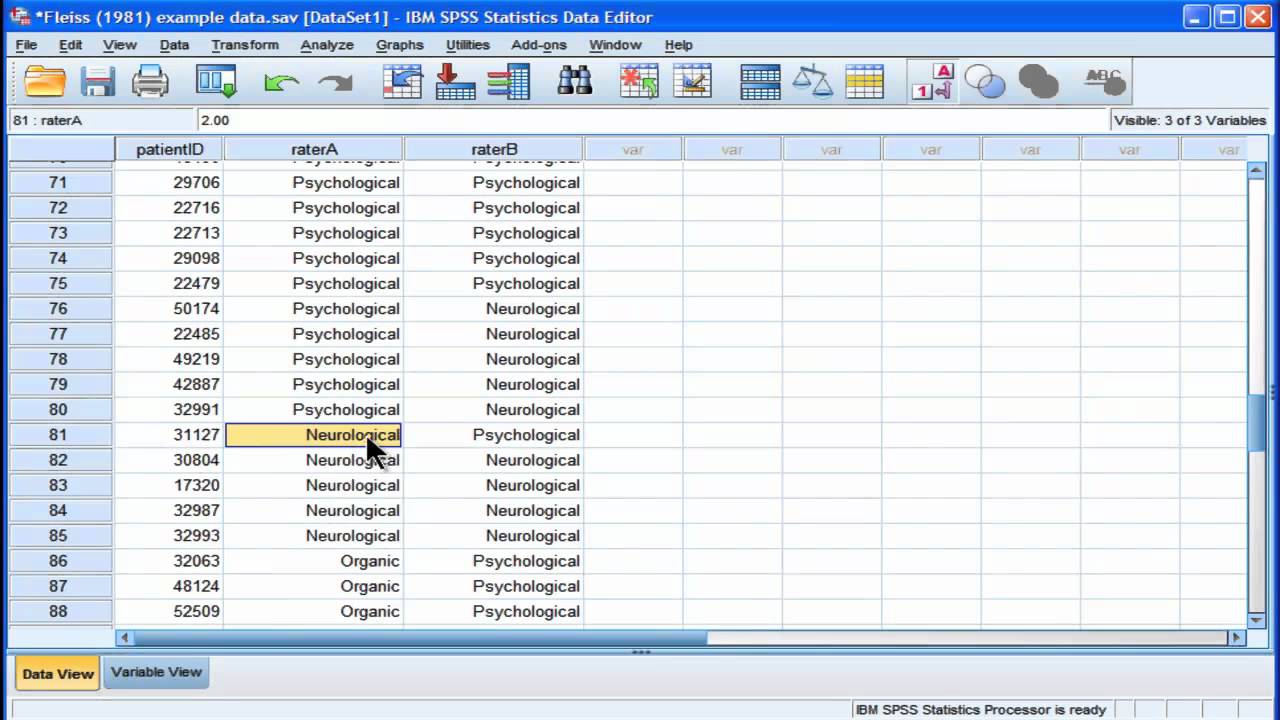
Task: Select patientID cell 52509
Action: pos(169,611)
